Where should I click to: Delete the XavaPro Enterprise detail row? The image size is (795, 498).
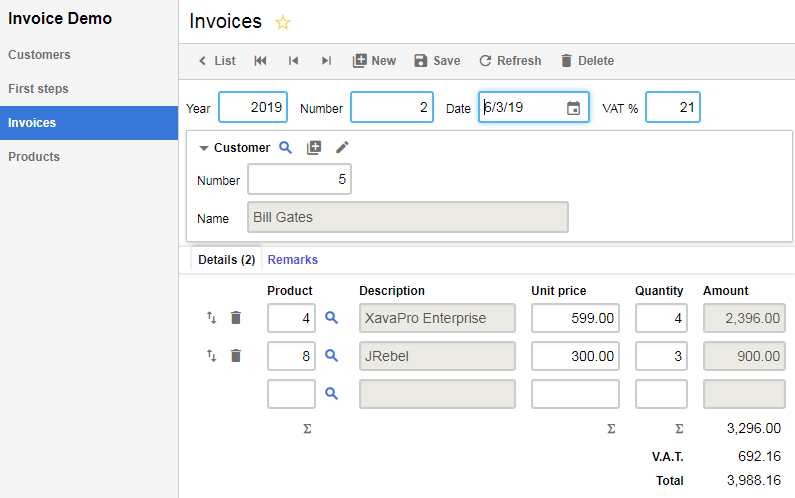click(236, 318)
